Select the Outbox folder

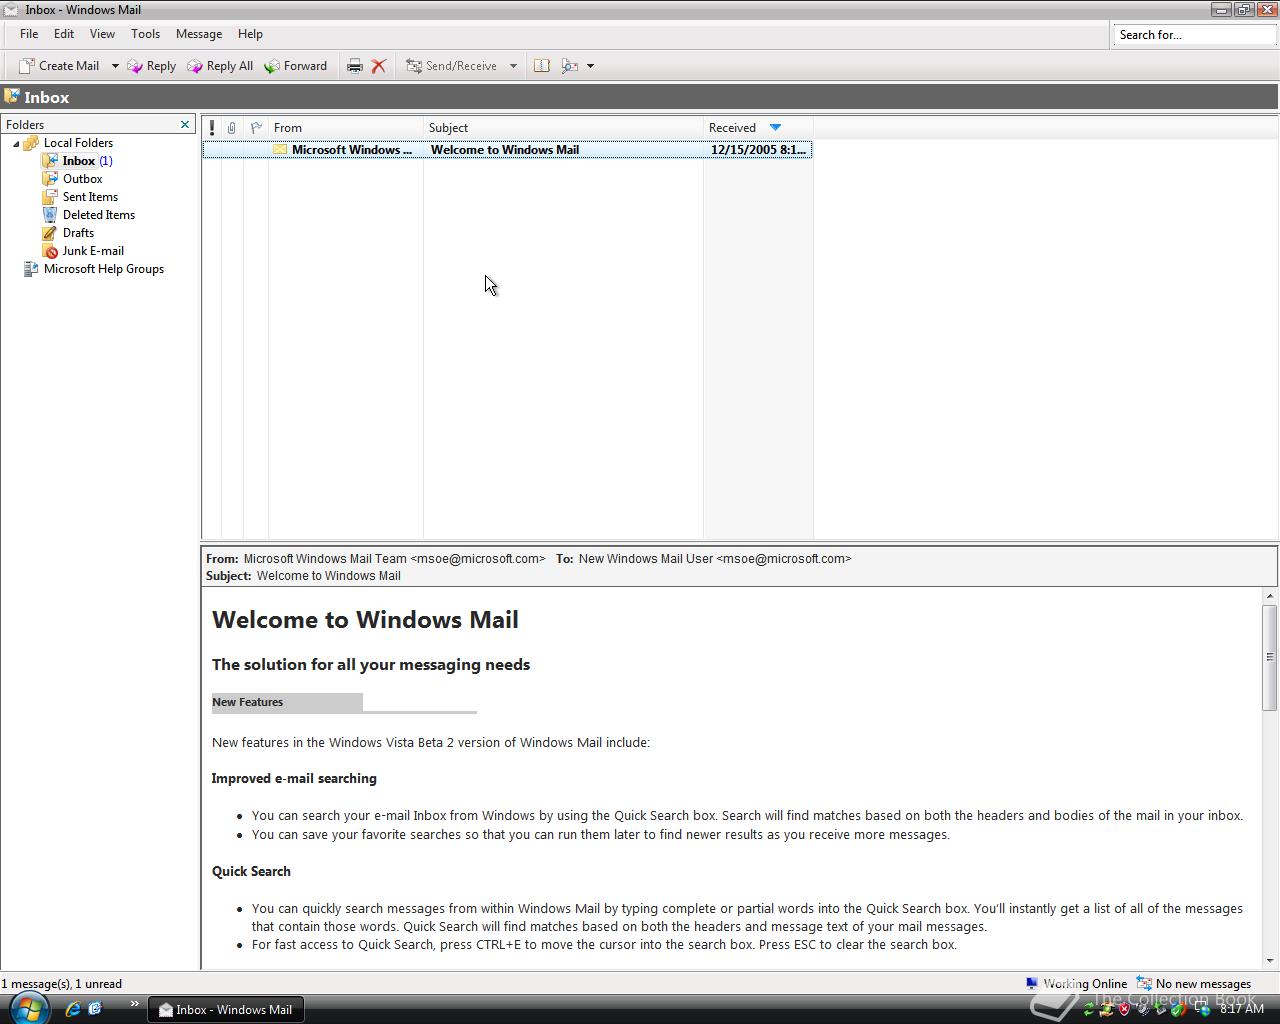click(83, 179)
